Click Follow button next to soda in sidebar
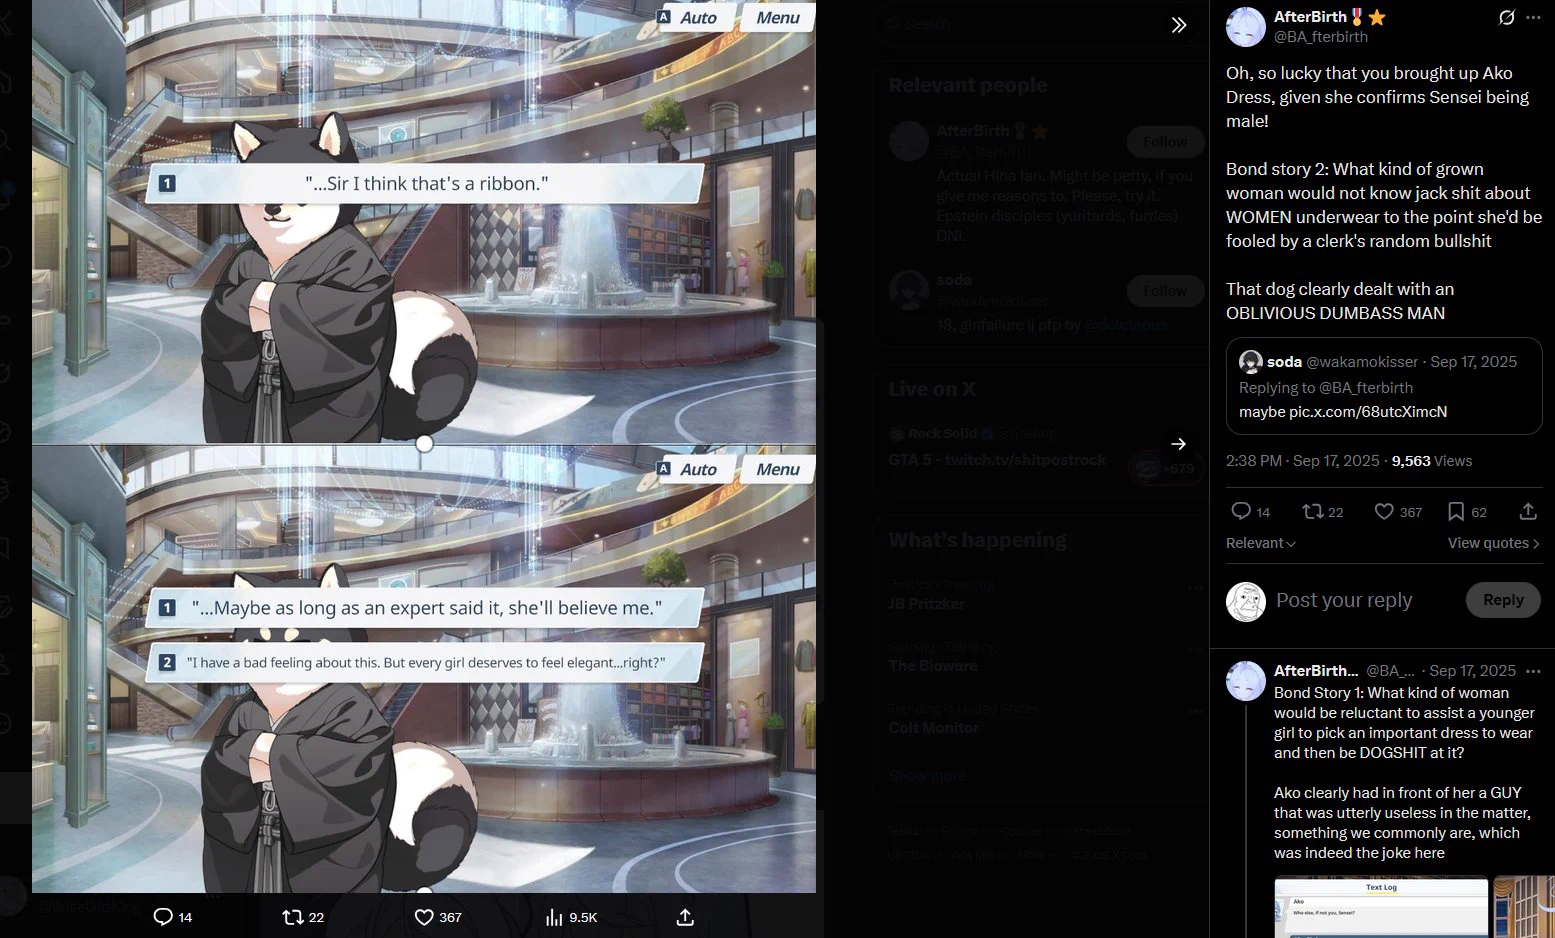1555x938 pixels. [x=1165, y=291]
